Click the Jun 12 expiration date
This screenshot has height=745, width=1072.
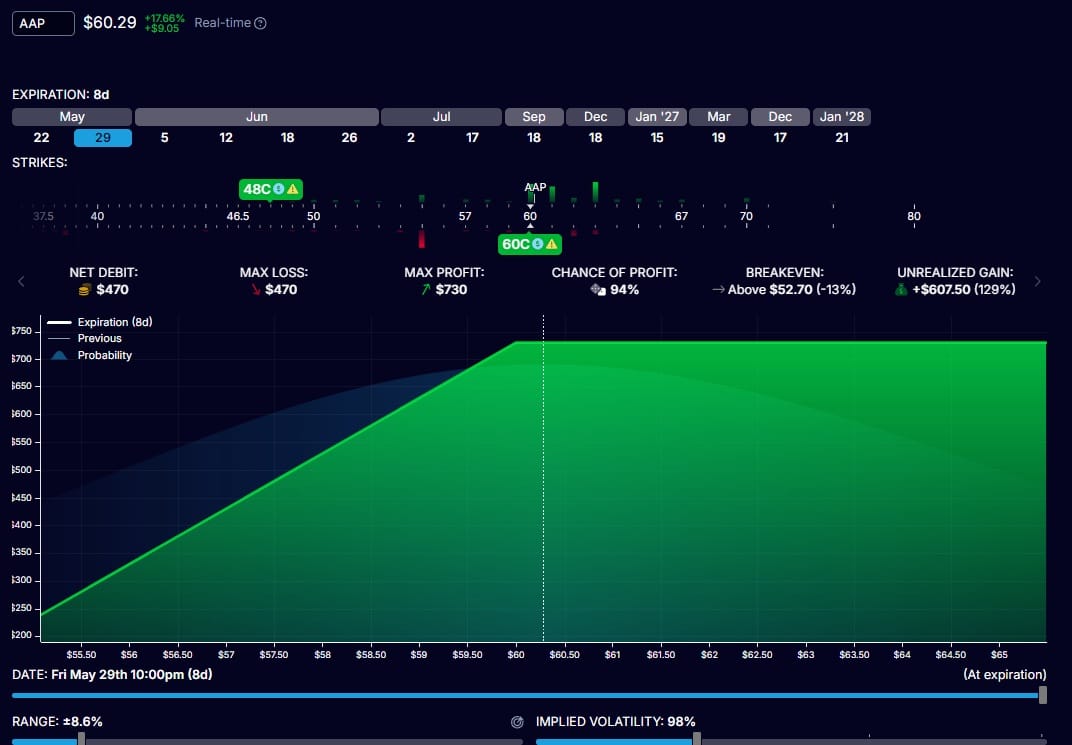[x=226, y=137]
